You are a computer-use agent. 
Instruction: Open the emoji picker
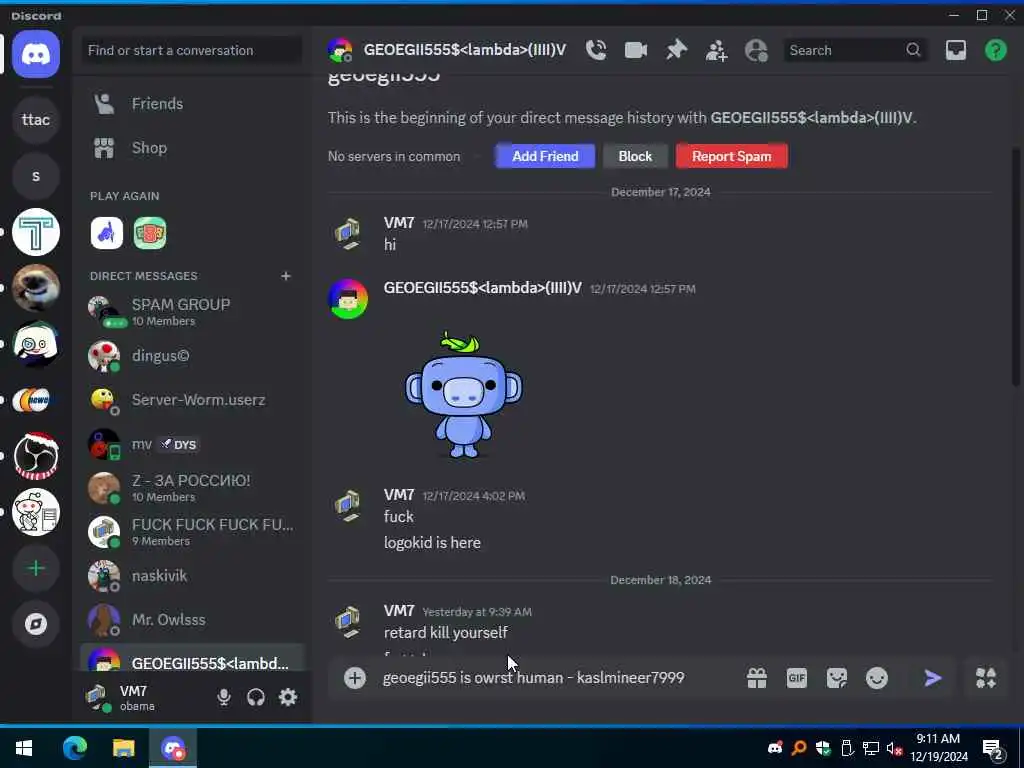876,678
